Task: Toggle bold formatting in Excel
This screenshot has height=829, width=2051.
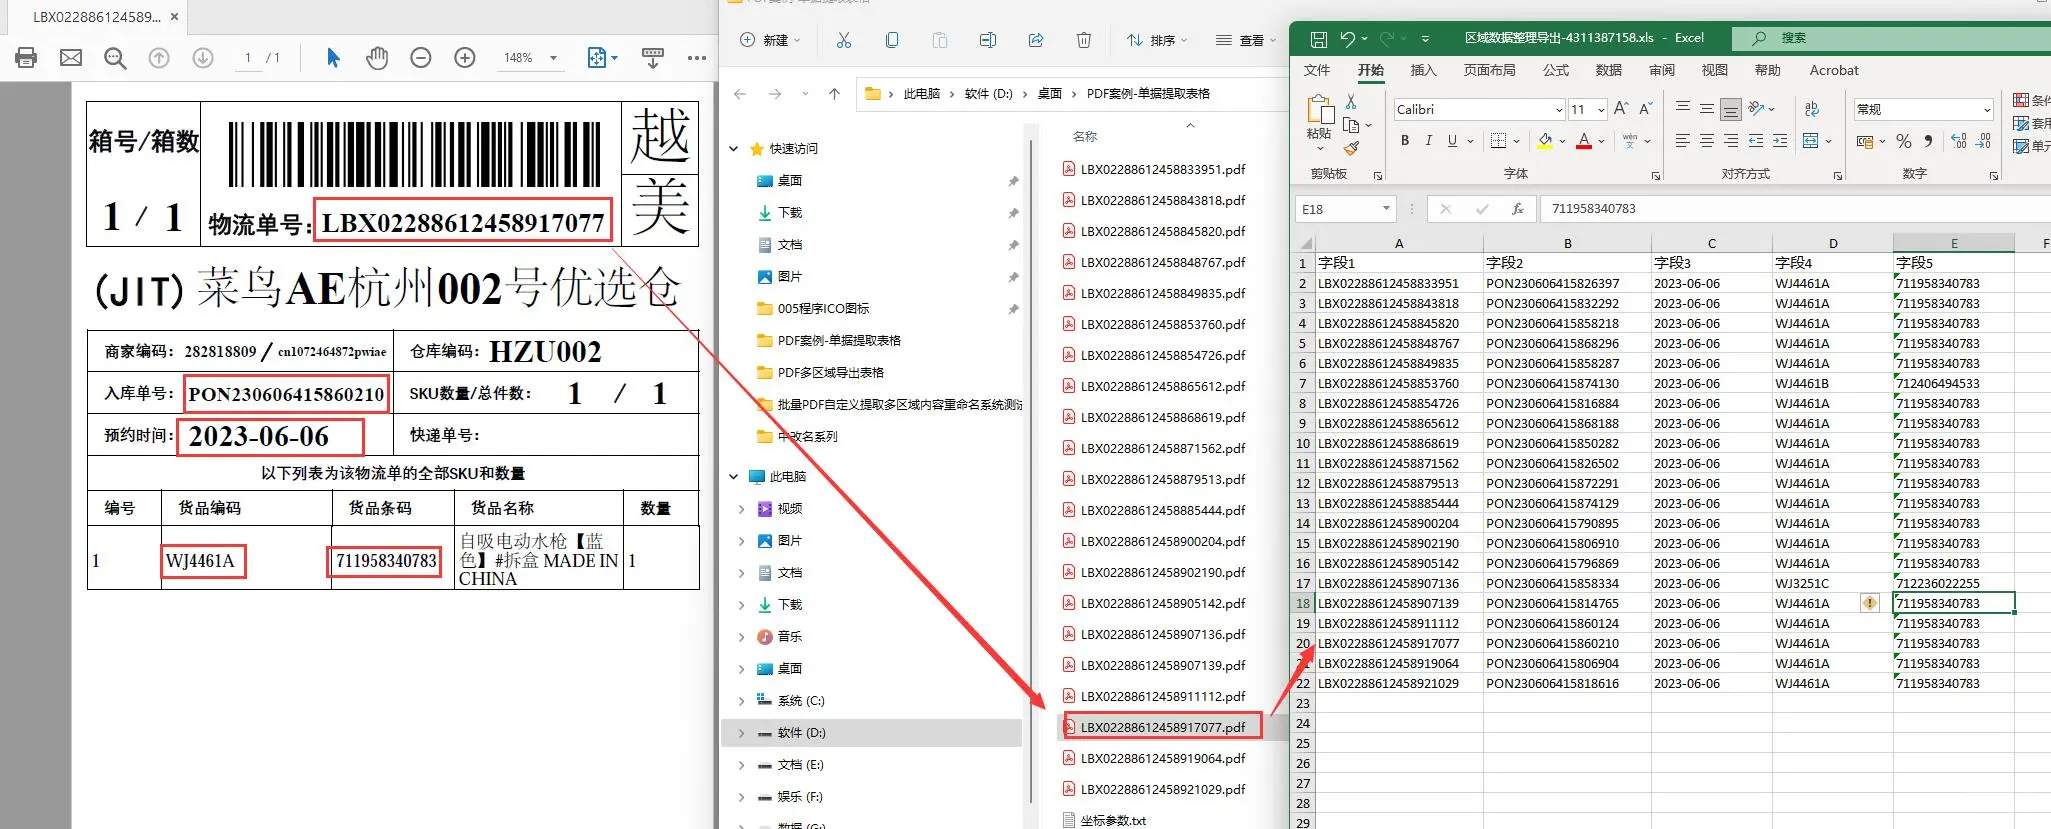Action: click(x=1405, y=141)
